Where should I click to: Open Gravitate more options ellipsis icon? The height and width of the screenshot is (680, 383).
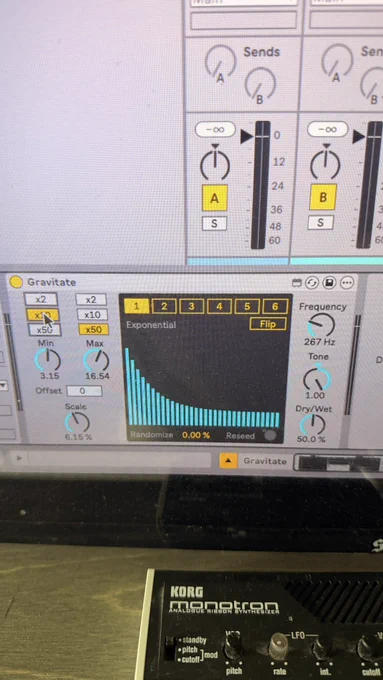tap(347, 283)
